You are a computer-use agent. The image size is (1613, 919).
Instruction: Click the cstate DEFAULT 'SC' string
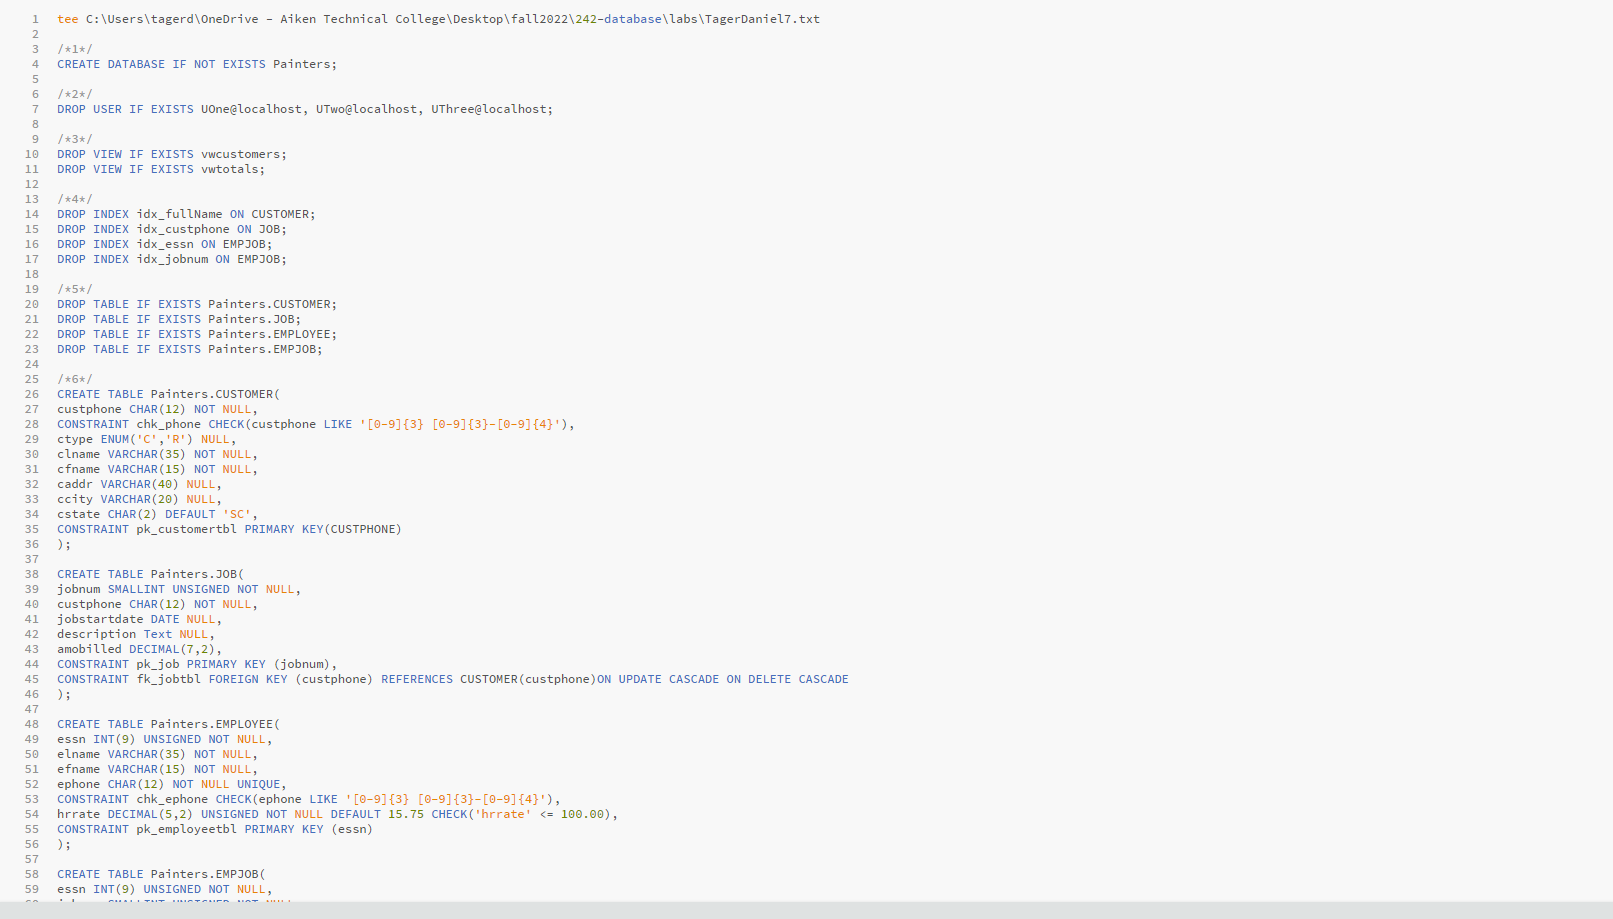pos(237,514)
